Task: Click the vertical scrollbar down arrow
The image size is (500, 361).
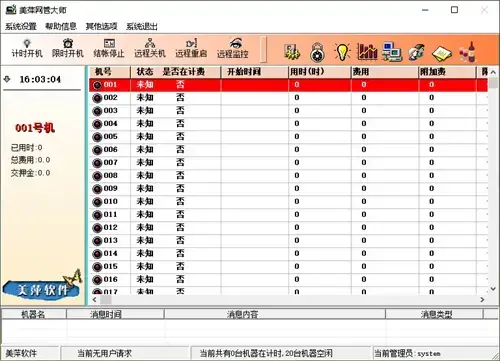Action: [x=493, y=289]
